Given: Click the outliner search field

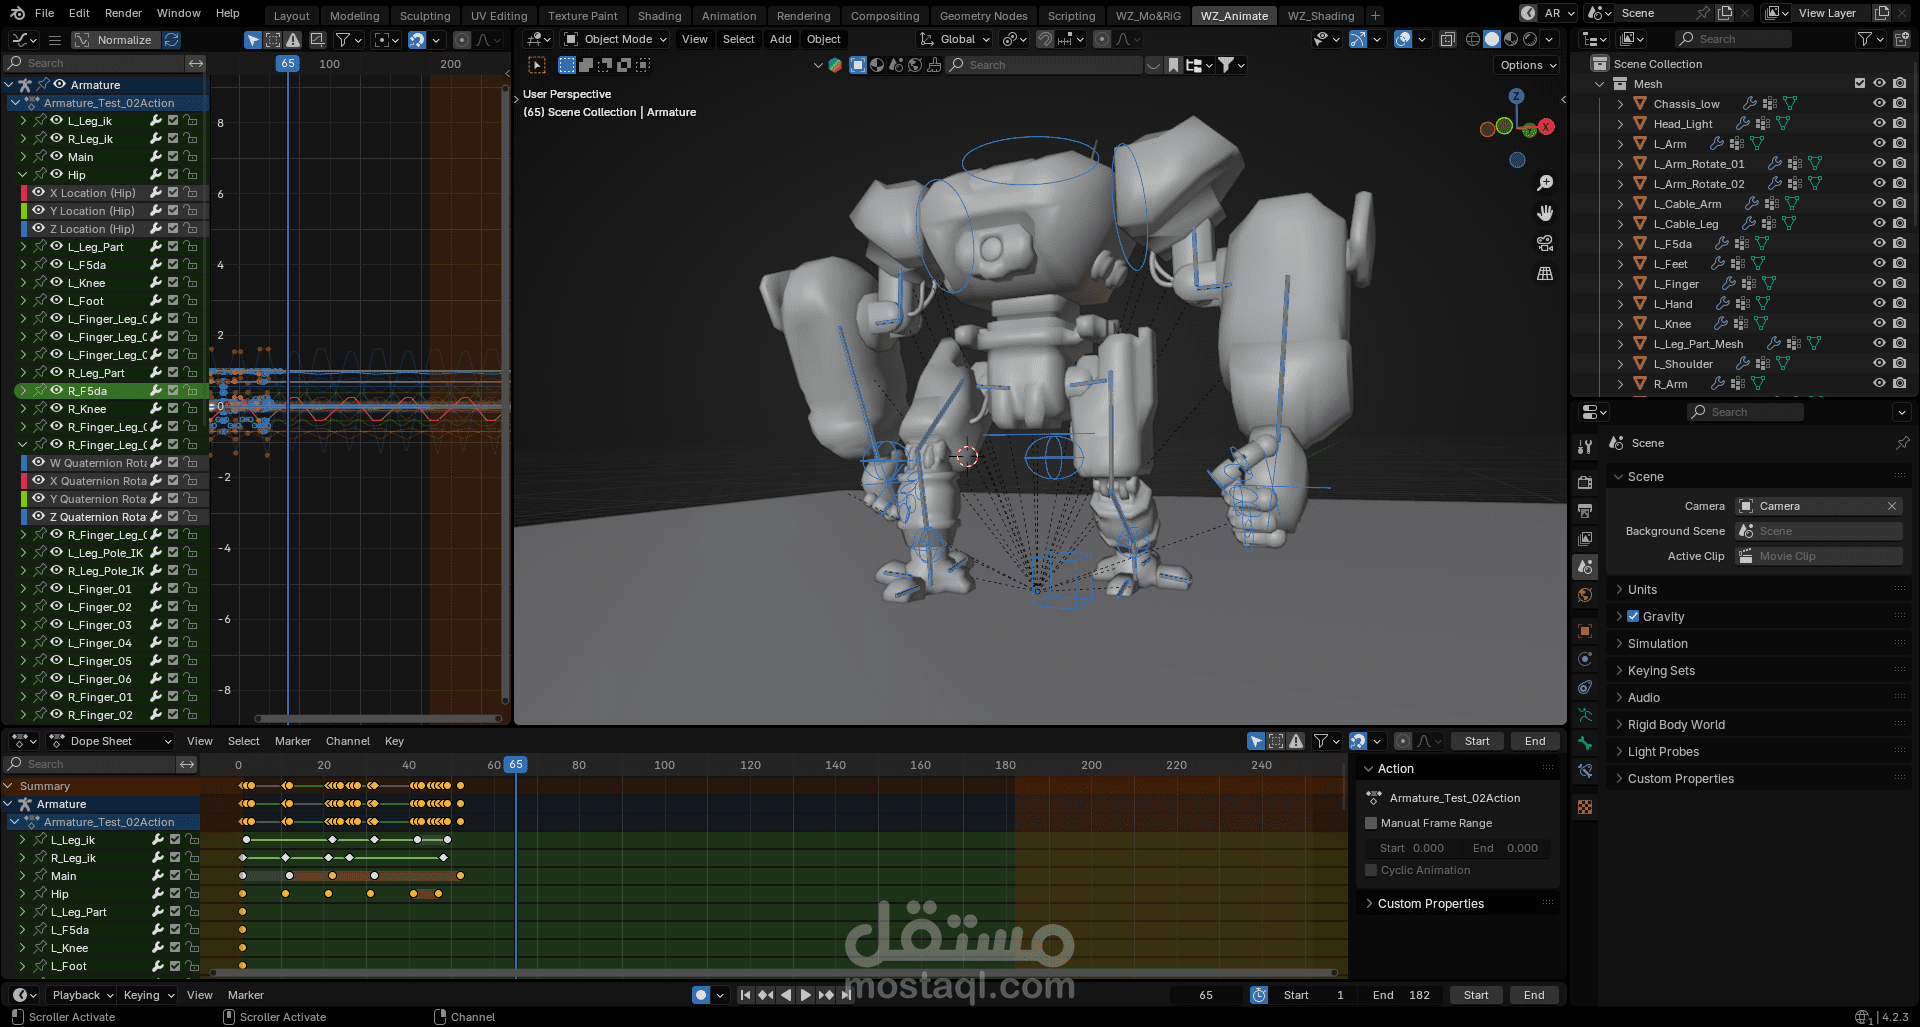Looking at the screenshot, I should 1733,39.
